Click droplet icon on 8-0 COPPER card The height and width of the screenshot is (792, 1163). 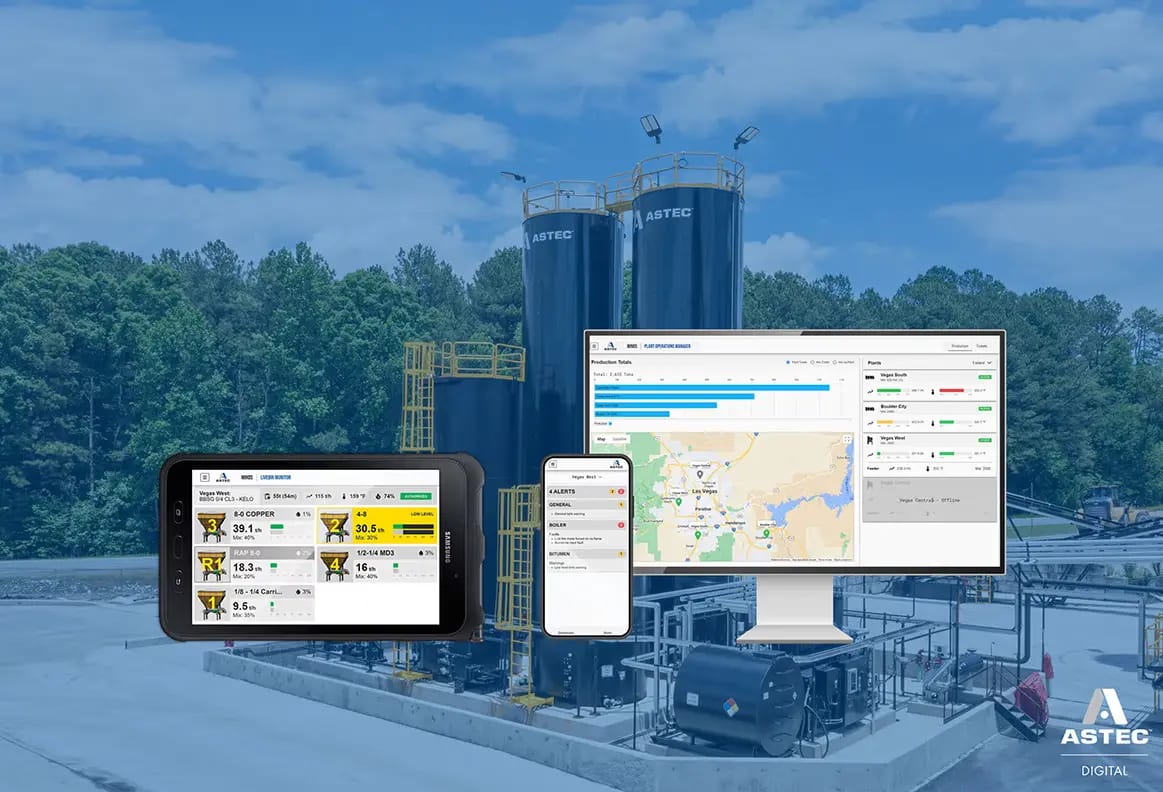298,515
